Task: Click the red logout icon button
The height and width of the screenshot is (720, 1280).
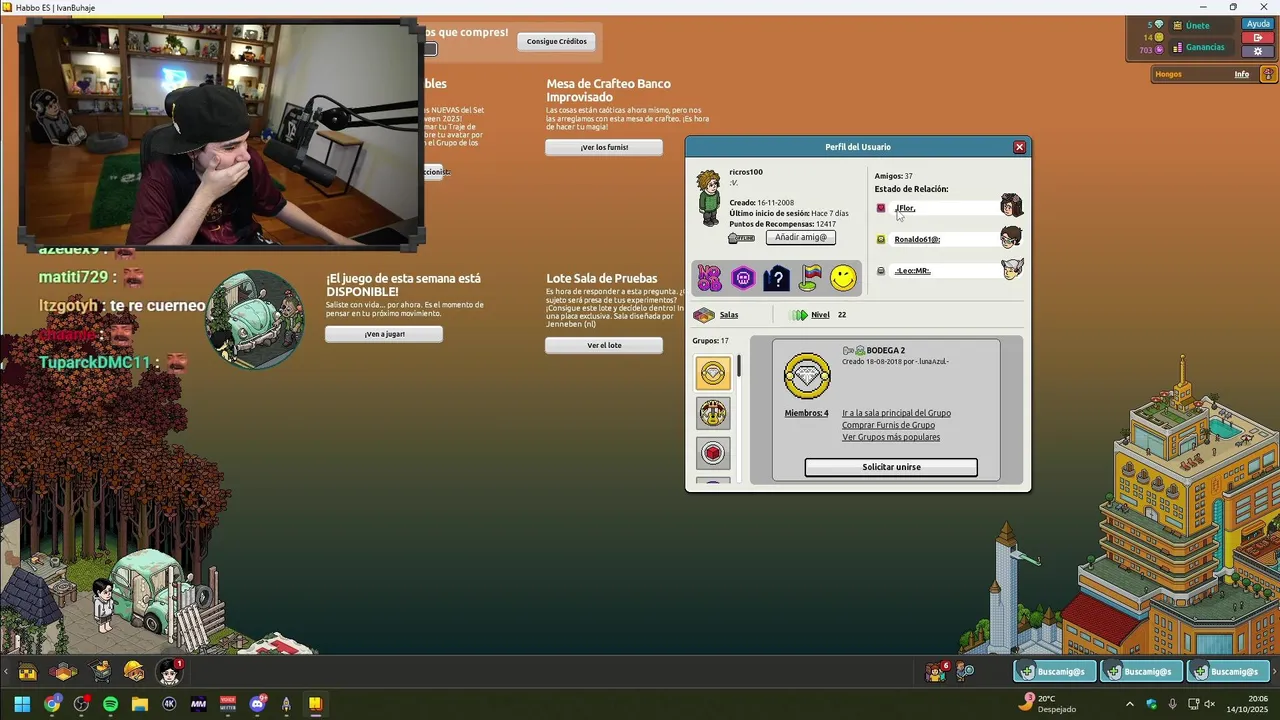Action: (x=1259, y=37)
